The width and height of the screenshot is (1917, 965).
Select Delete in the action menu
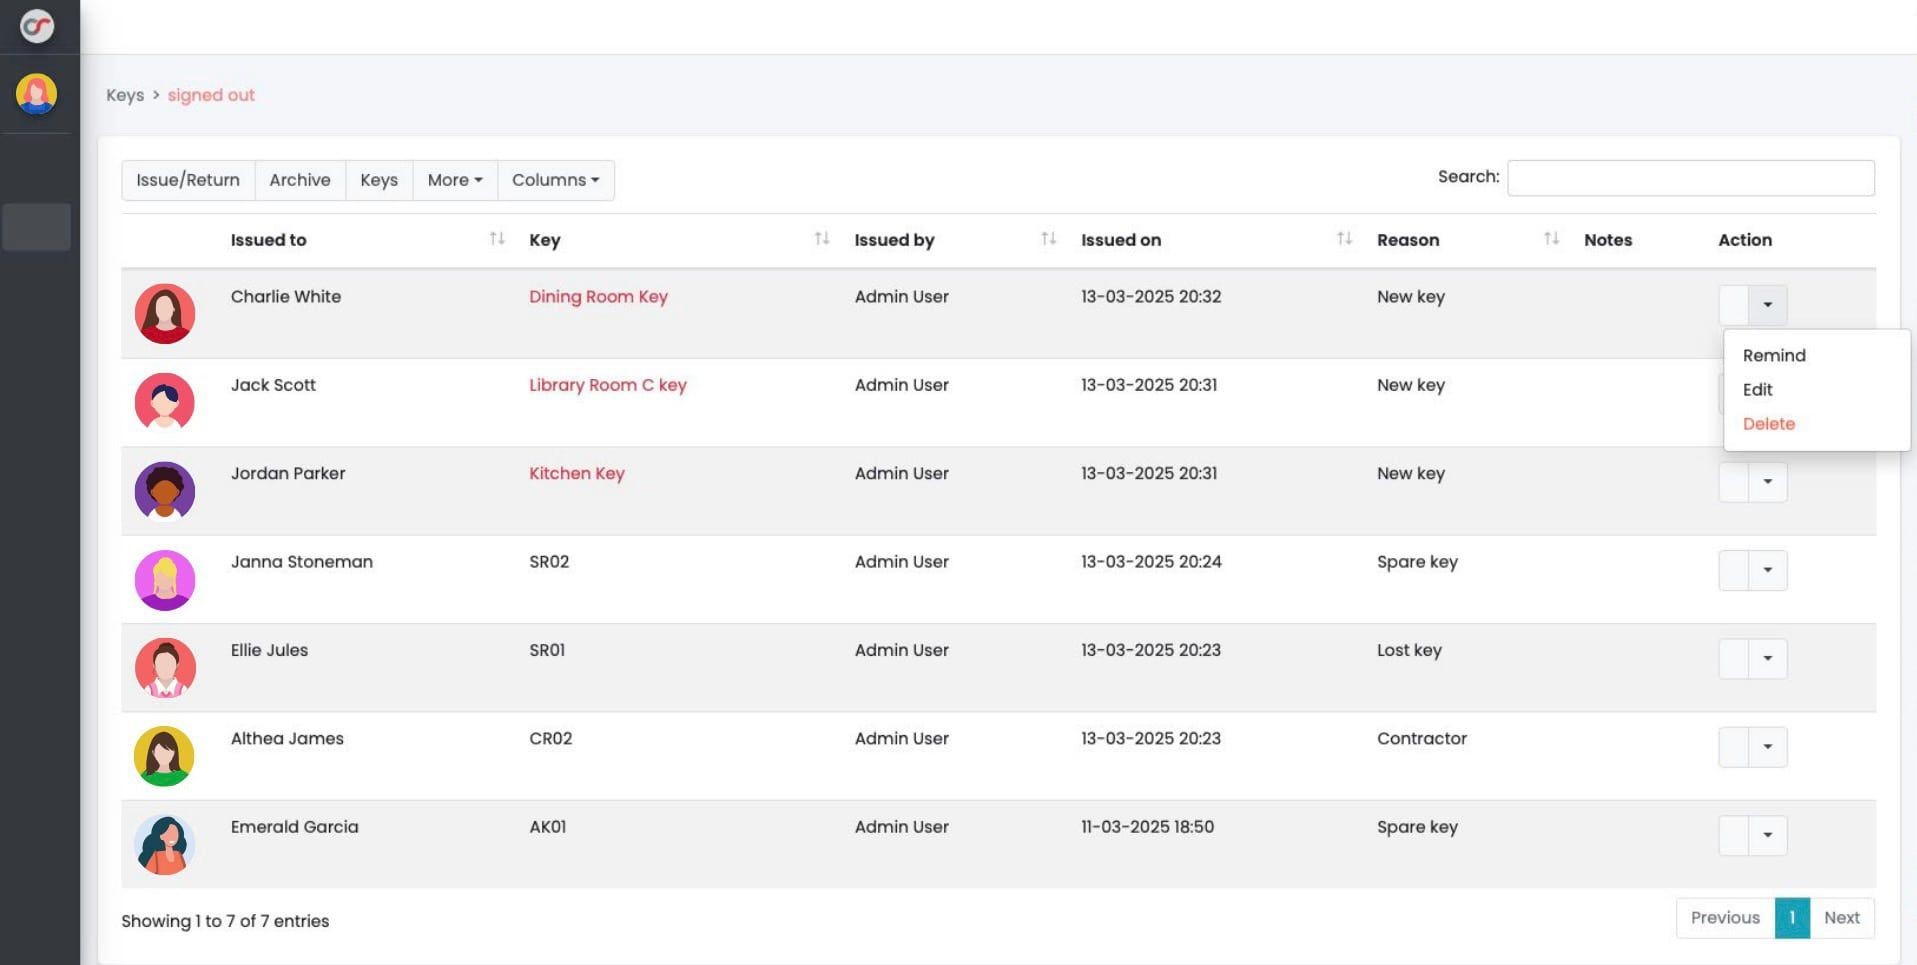coord(1768,424)
